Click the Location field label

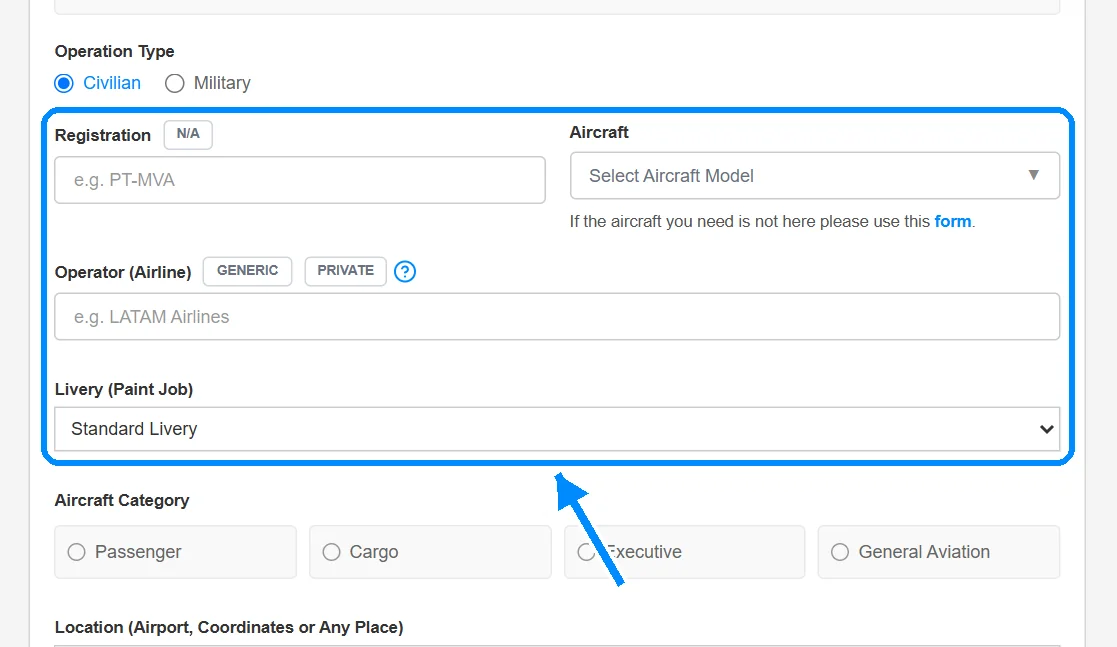[229, 627]
